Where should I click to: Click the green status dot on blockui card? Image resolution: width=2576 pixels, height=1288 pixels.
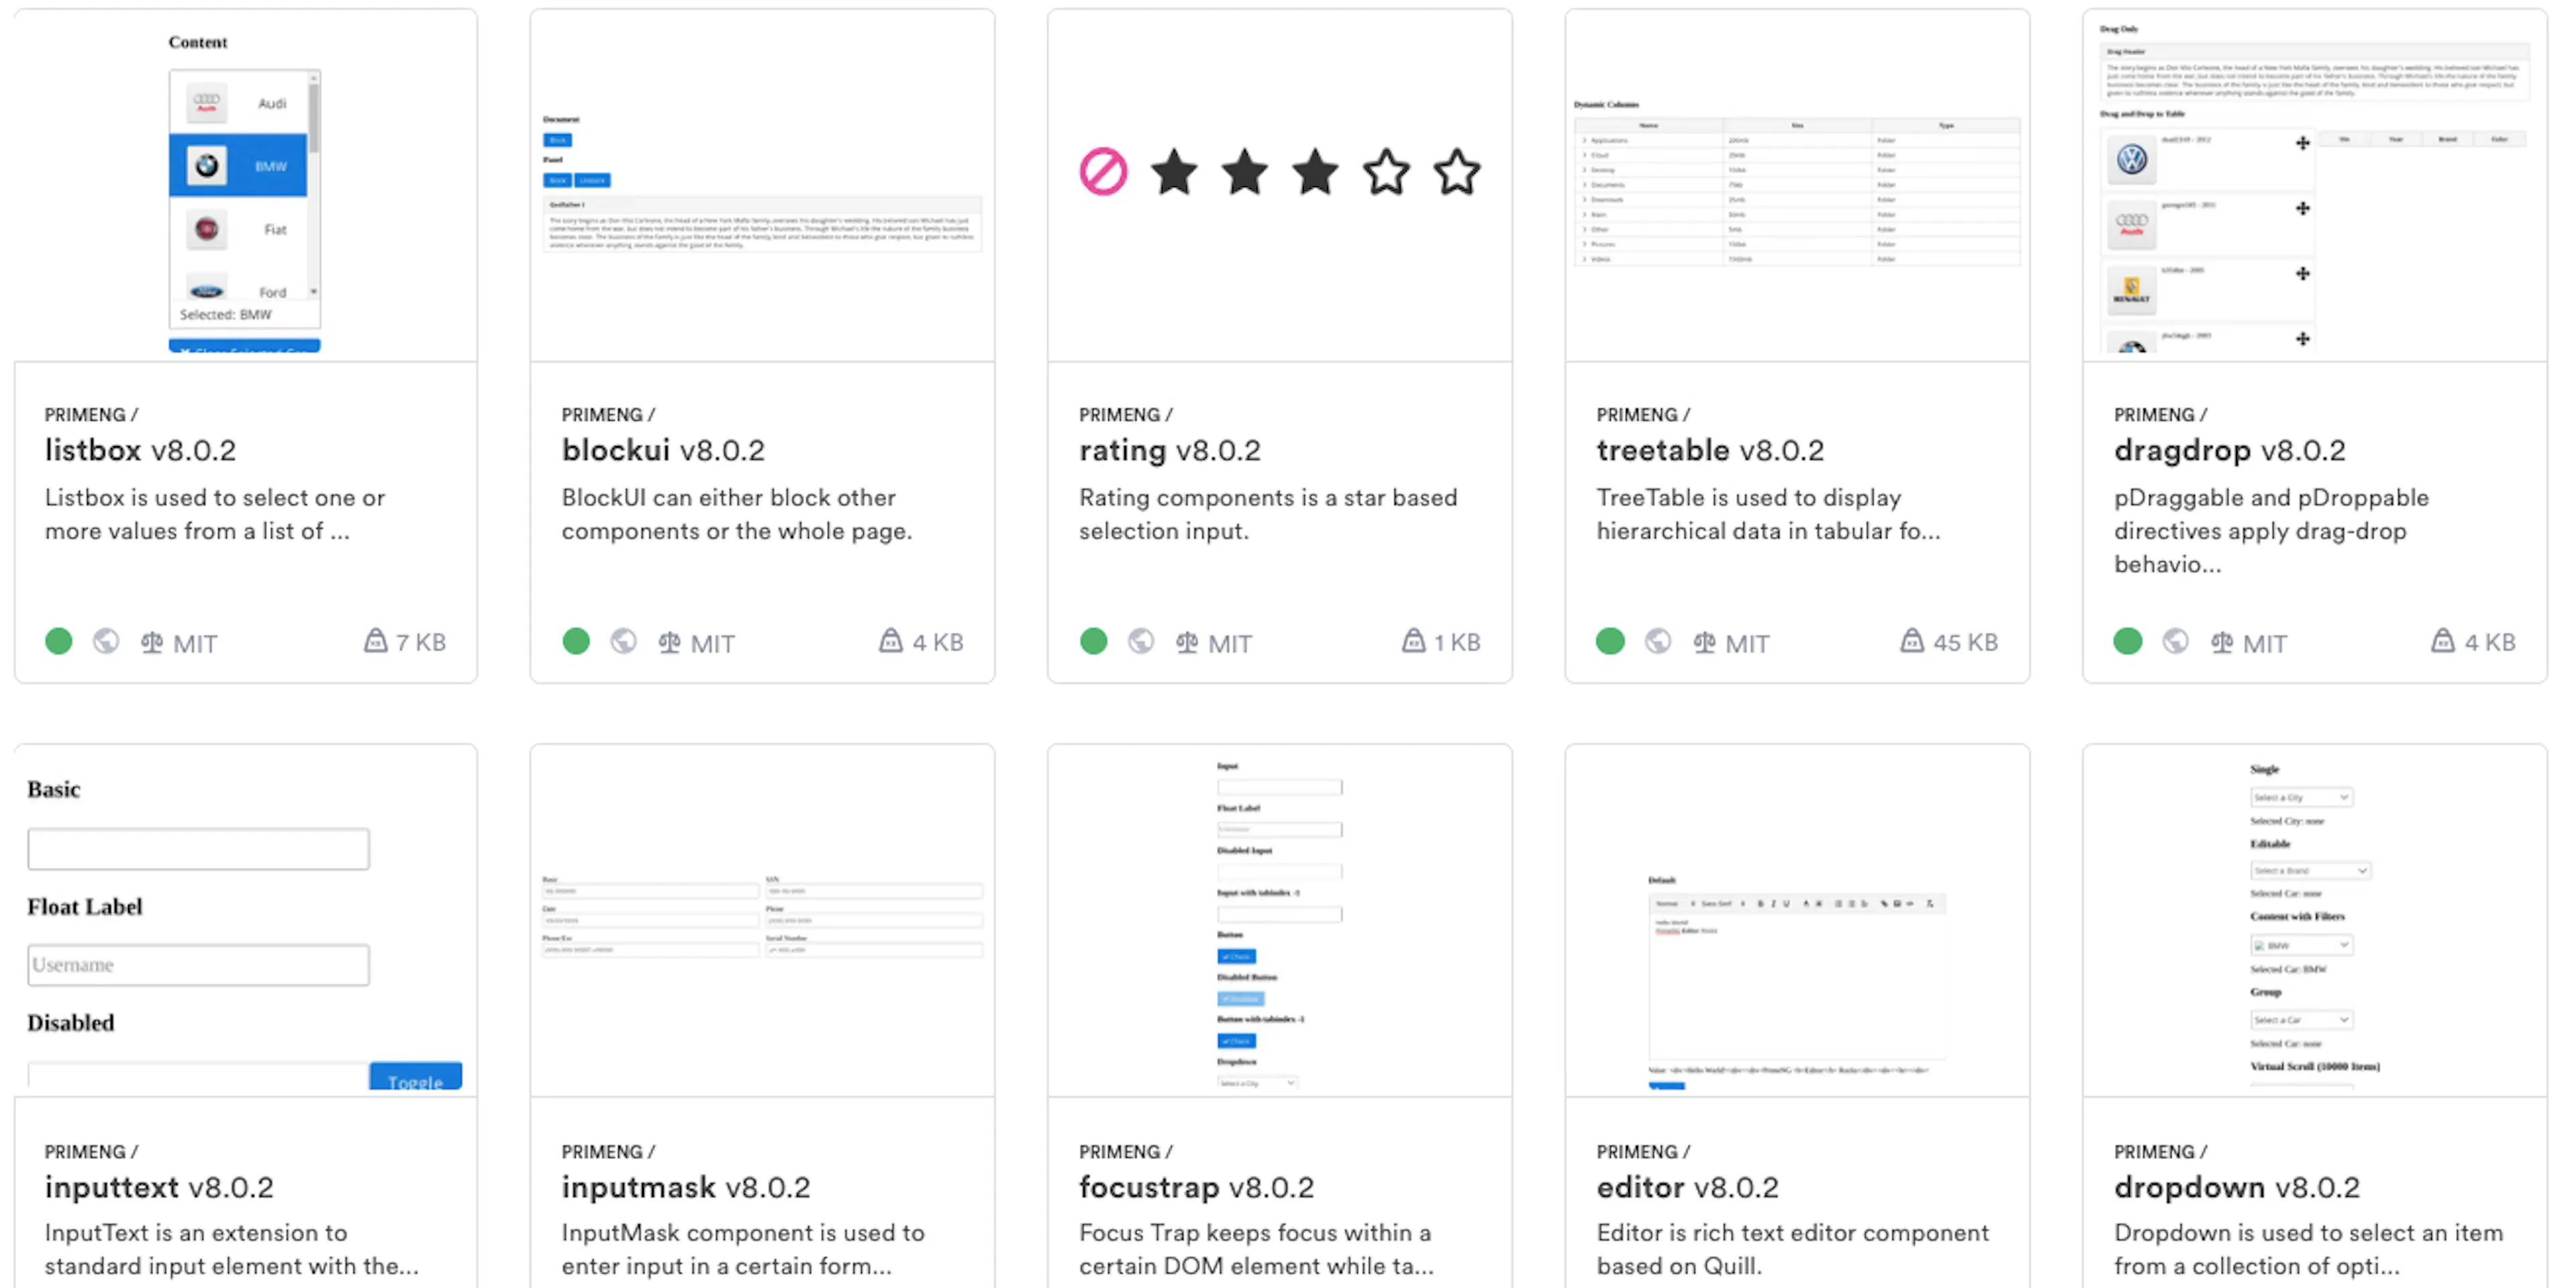576,641
